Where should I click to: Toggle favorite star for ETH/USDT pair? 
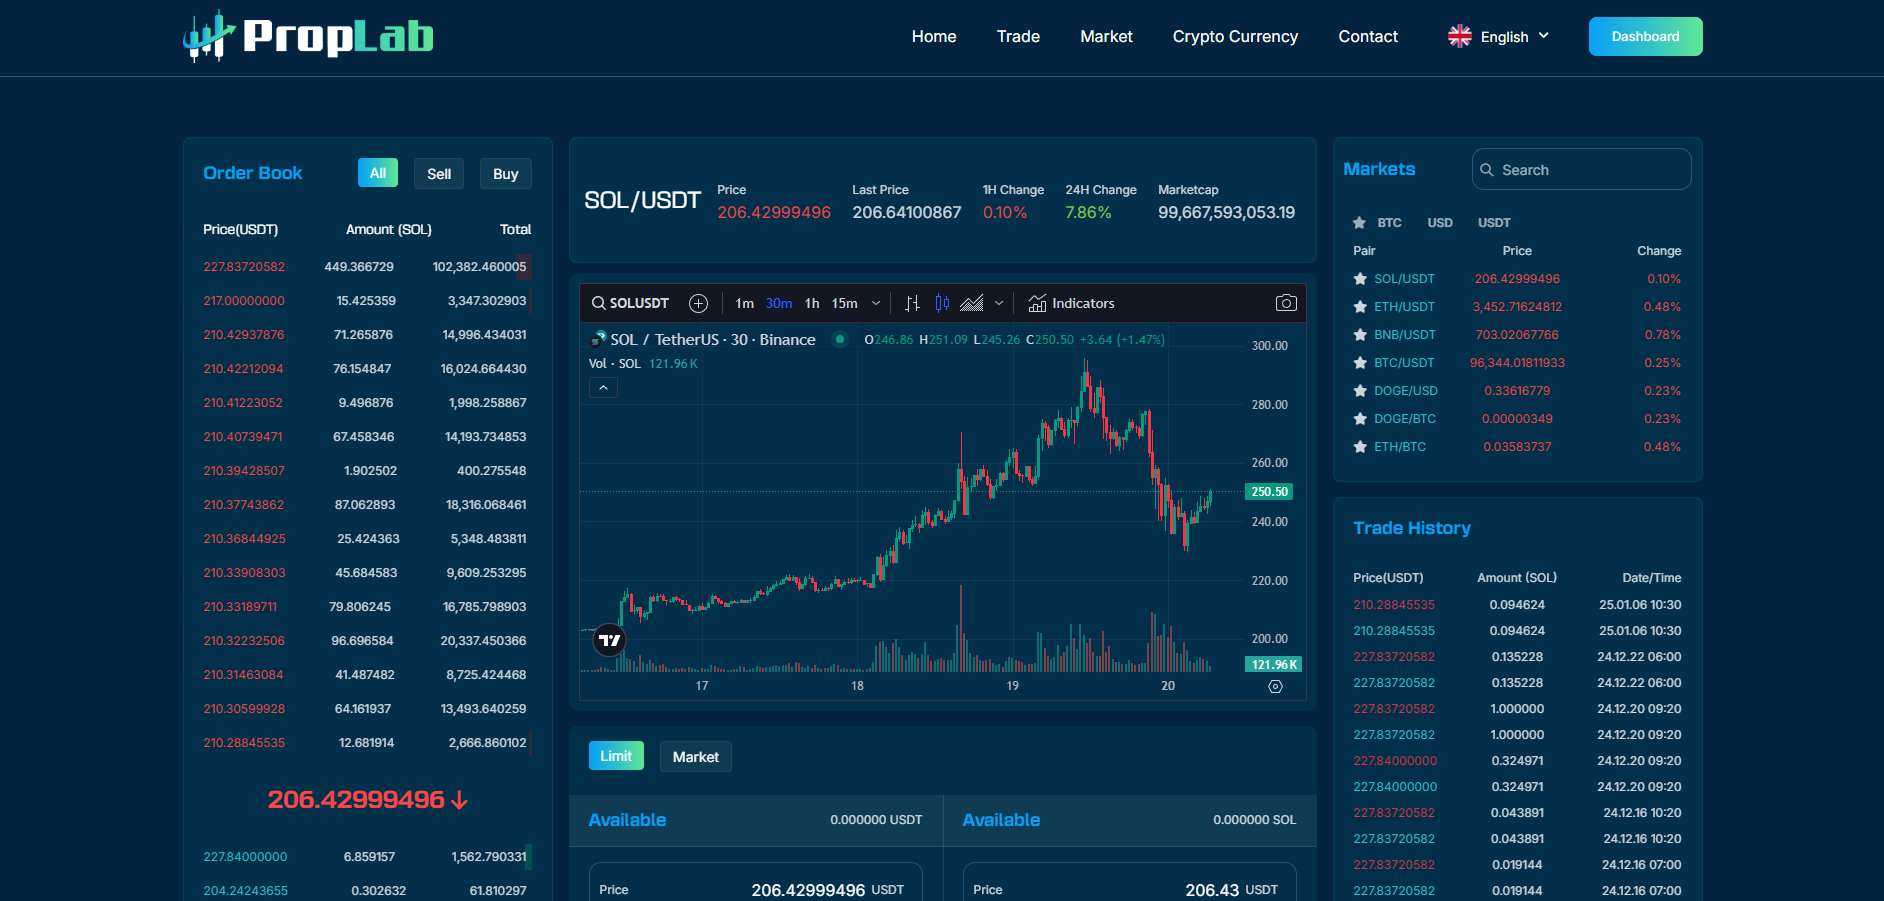click(1360, 307)
